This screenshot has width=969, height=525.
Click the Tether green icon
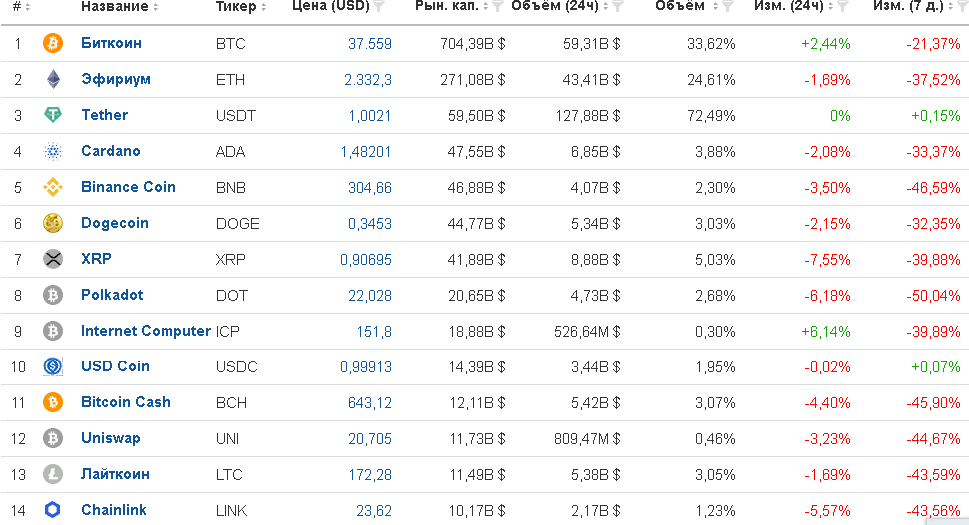(53, 115)
